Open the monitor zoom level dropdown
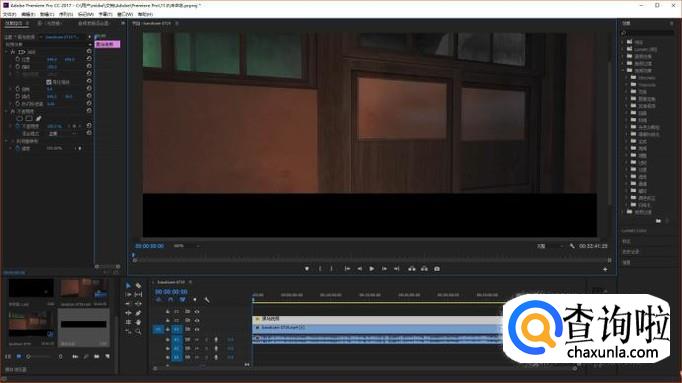The width and height of the screenshot is (682, 383). point(186,246)
